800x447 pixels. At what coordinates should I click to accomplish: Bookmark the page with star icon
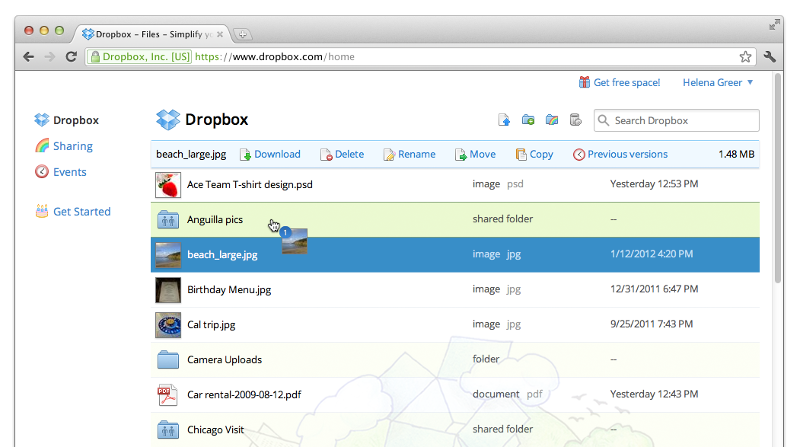point(745,57)
